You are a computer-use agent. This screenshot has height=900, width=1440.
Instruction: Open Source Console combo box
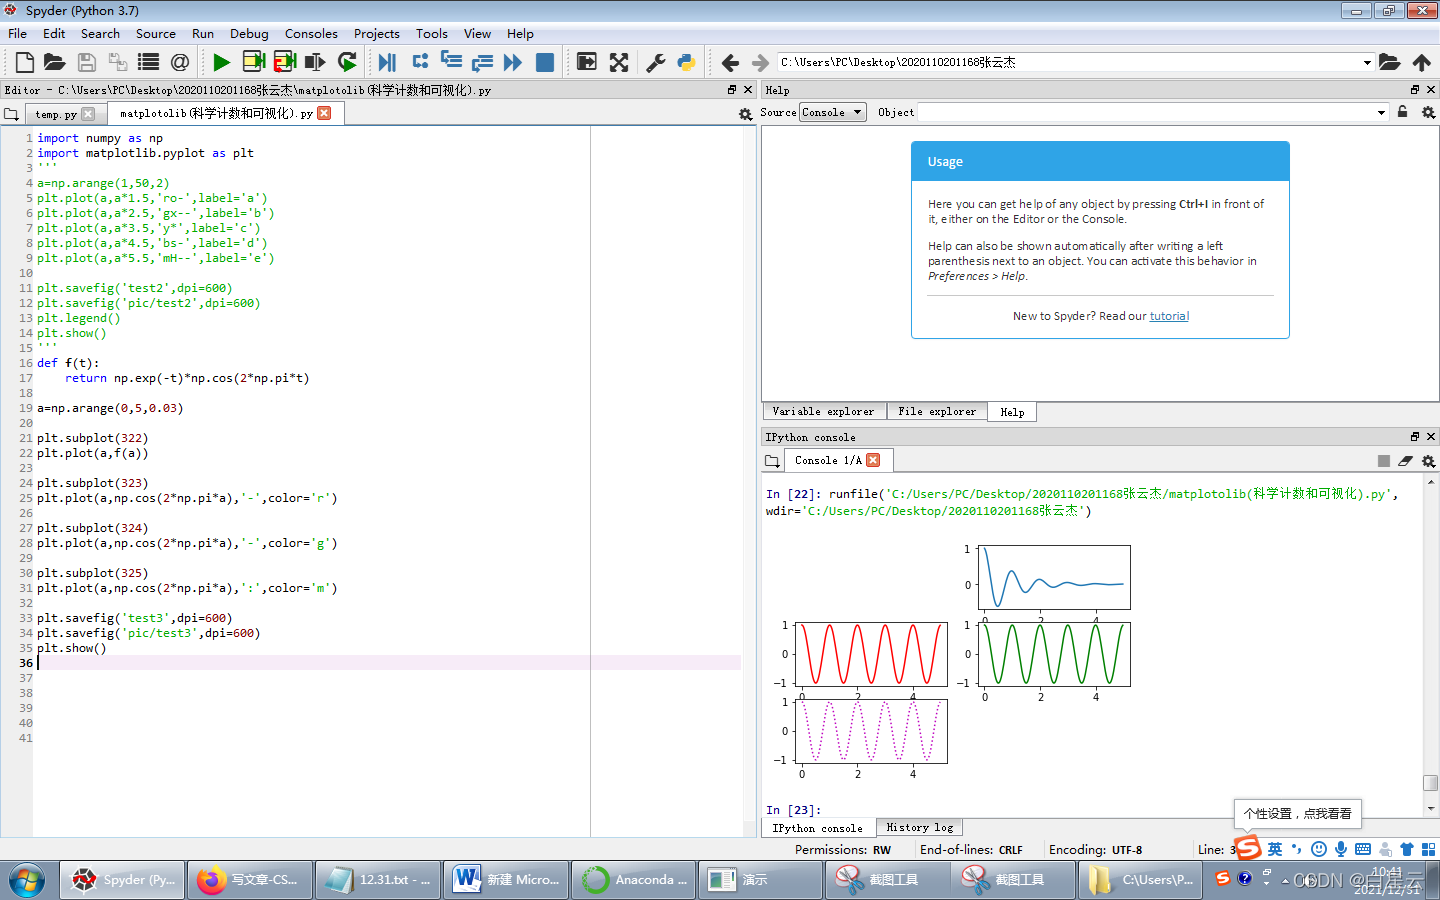pyautogui.click(x=833, y=112)
